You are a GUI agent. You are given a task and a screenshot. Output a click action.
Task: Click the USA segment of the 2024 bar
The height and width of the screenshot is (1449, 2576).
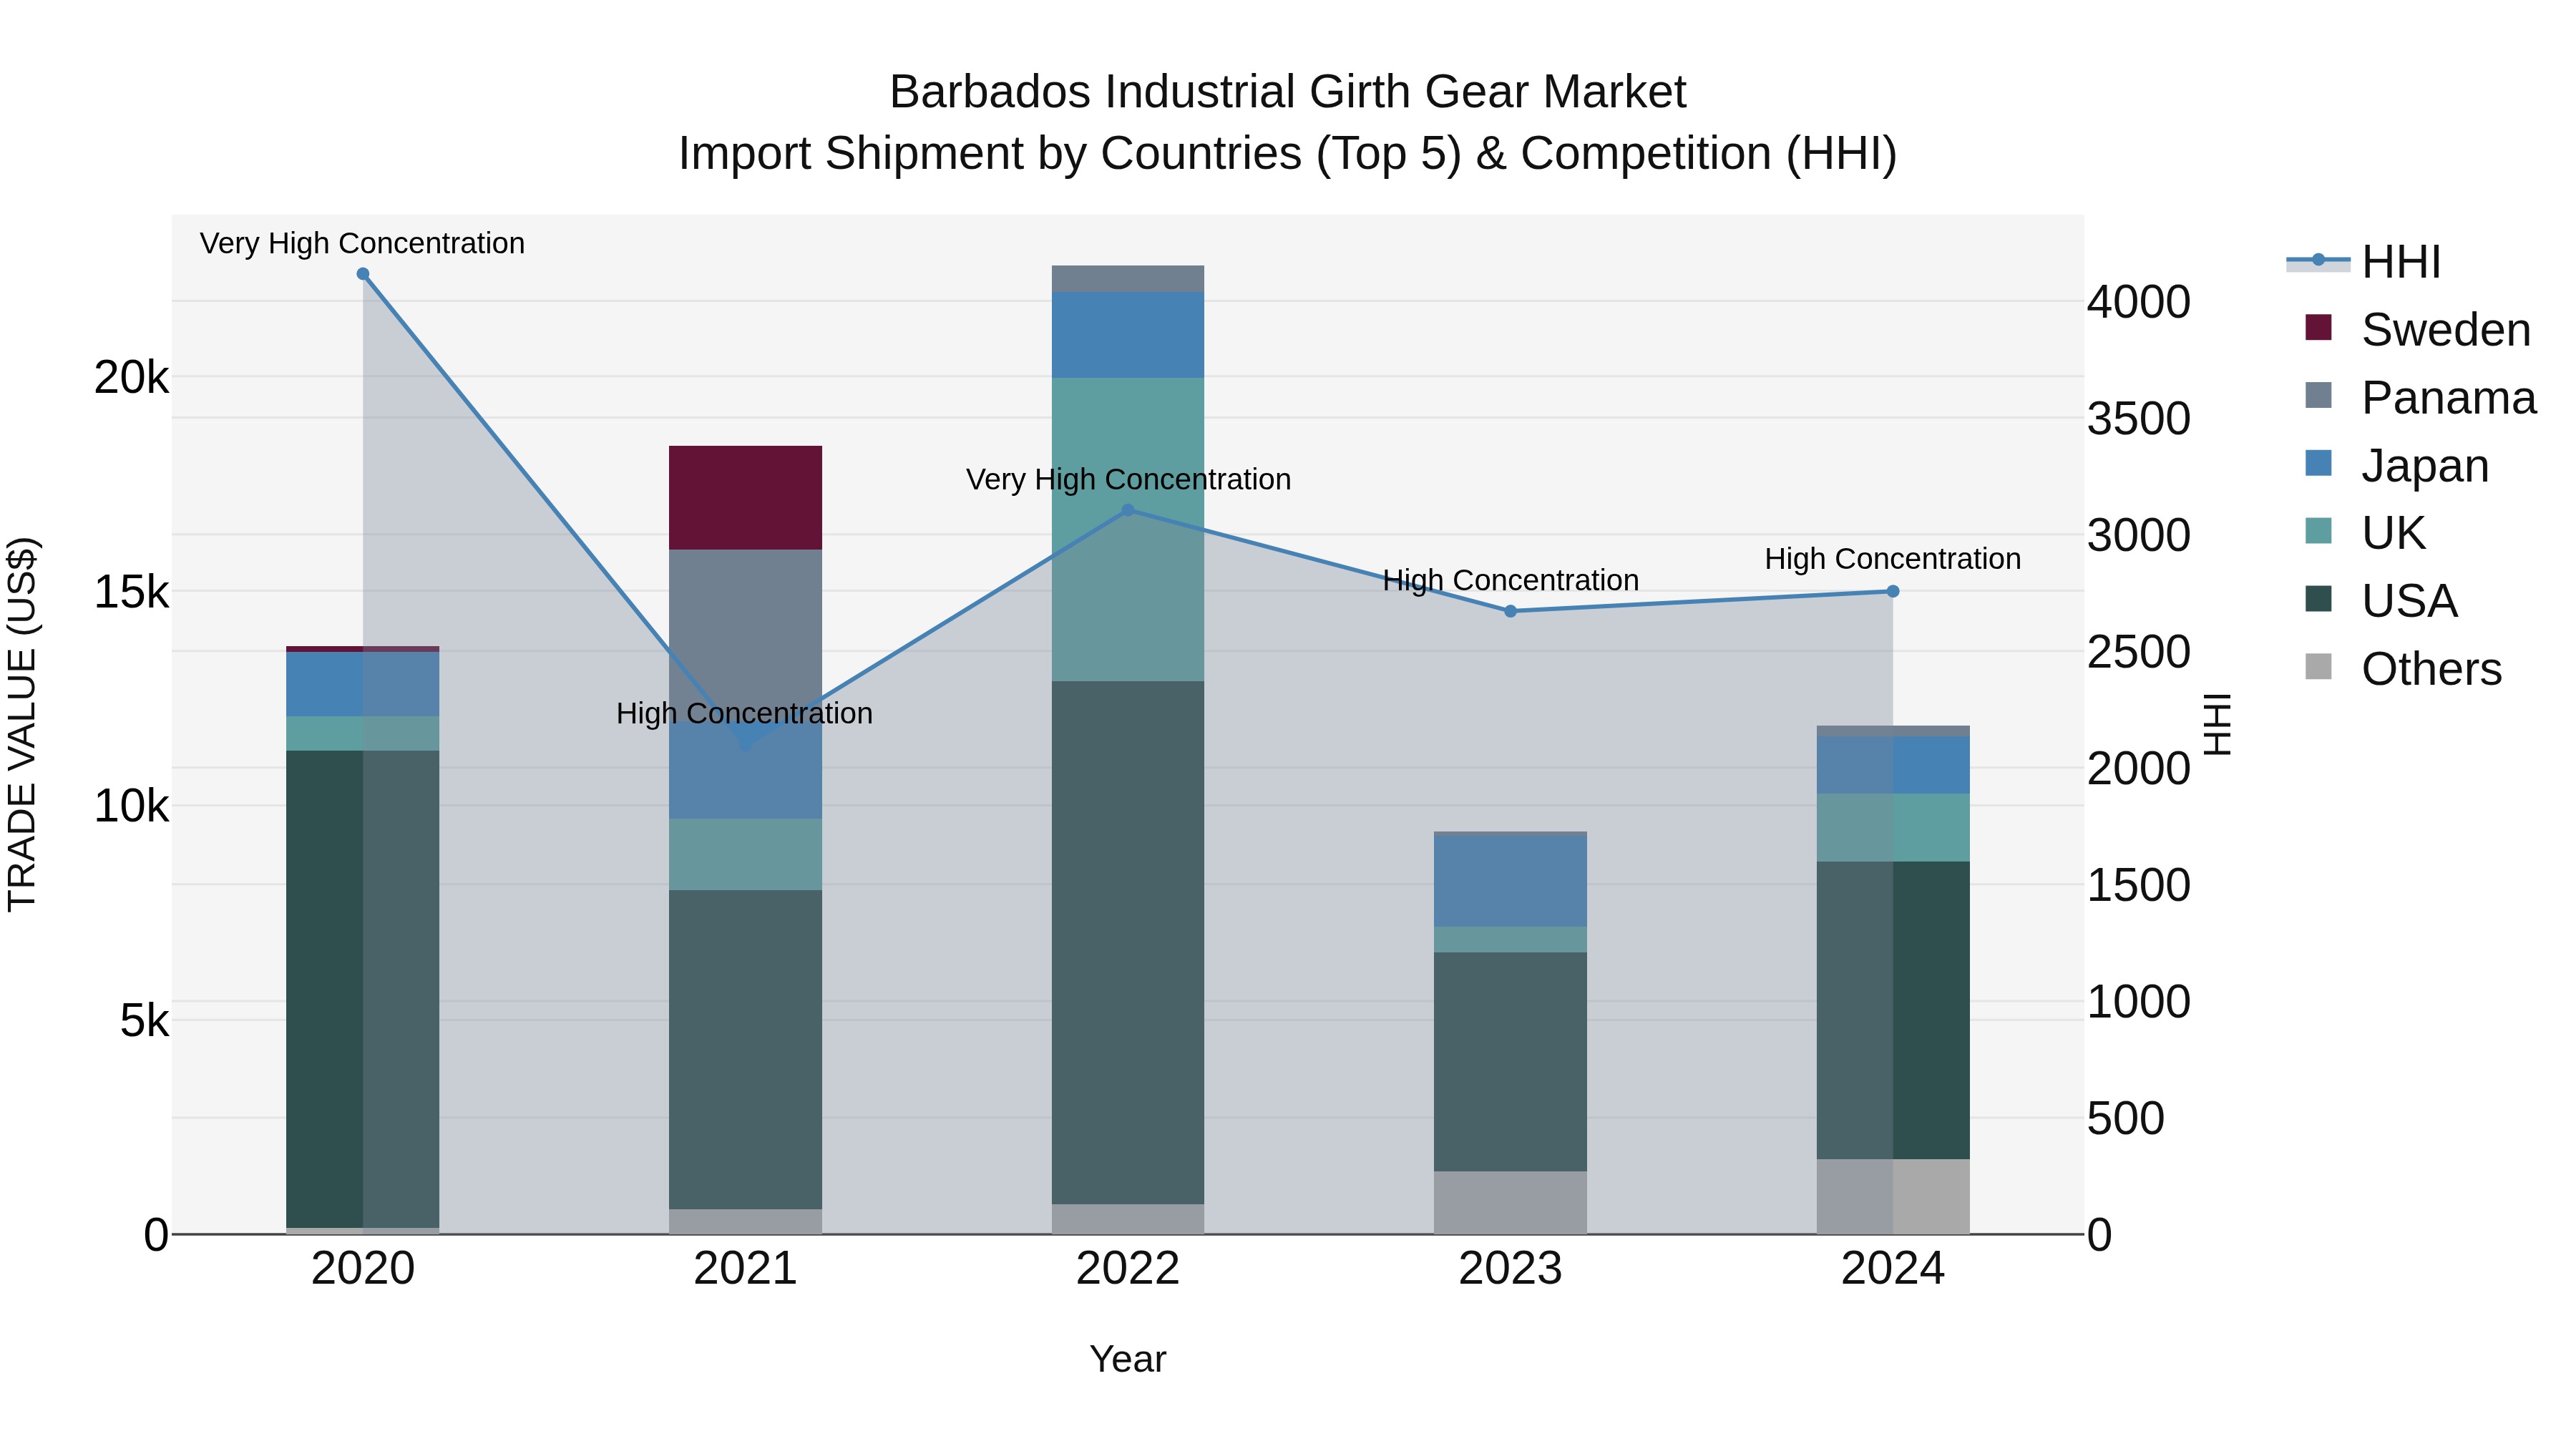point(1893,1011)
